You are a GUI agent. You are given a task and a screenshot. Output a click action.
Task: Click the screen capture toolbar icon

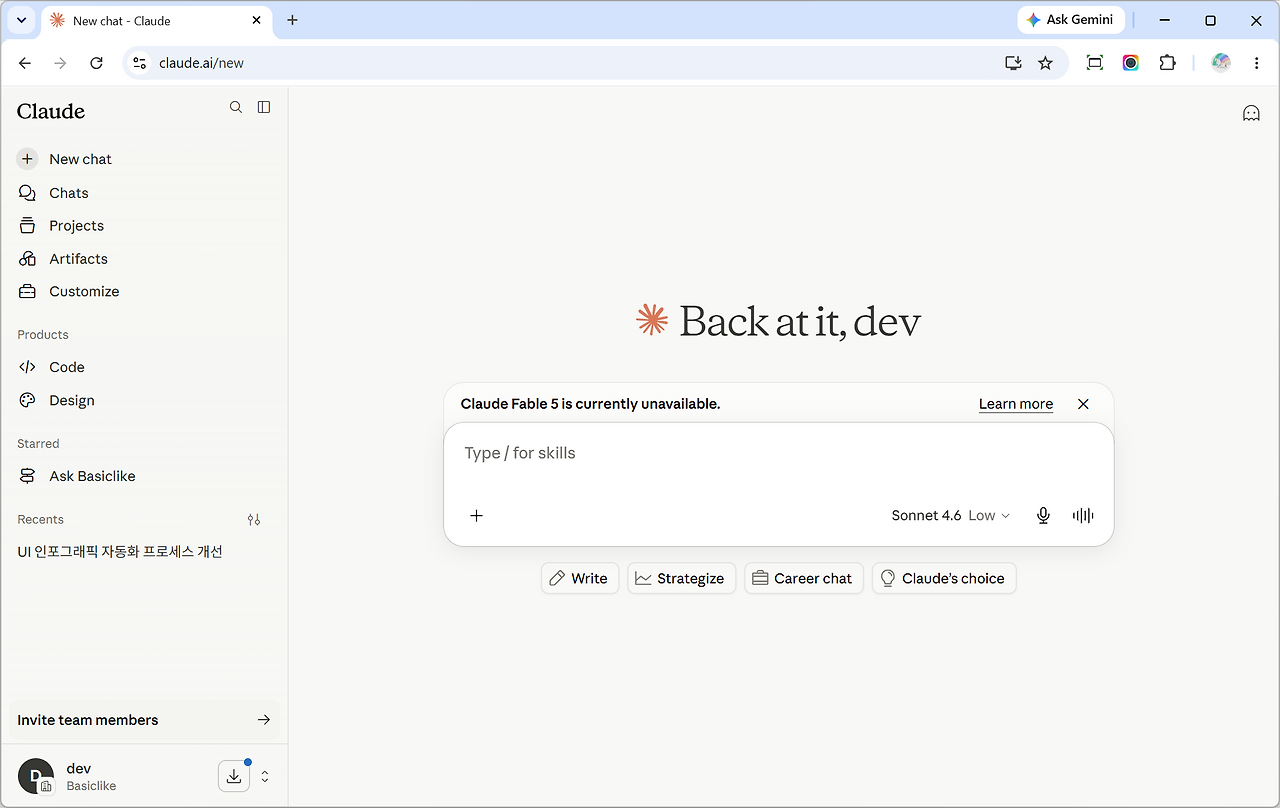(x=1095, y=63)
